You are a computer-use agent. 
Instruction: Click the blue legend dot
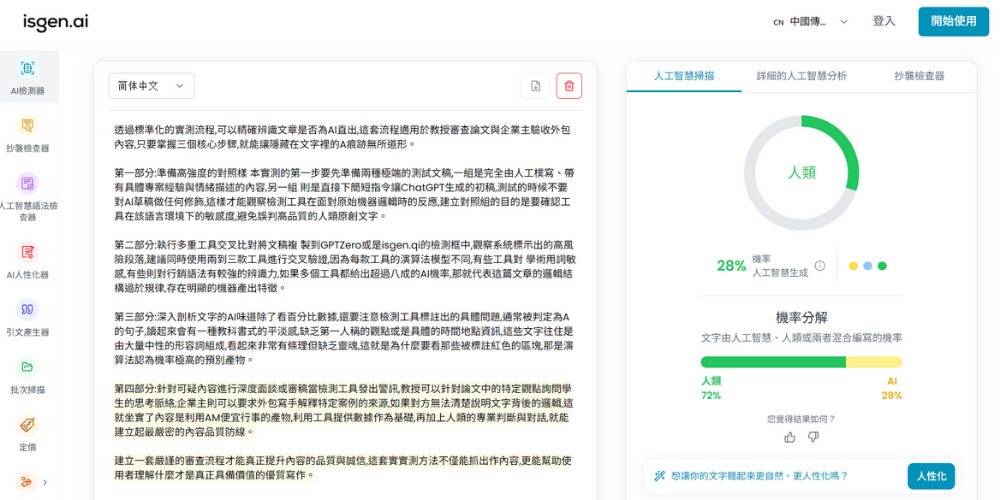[x=867, y=266]
